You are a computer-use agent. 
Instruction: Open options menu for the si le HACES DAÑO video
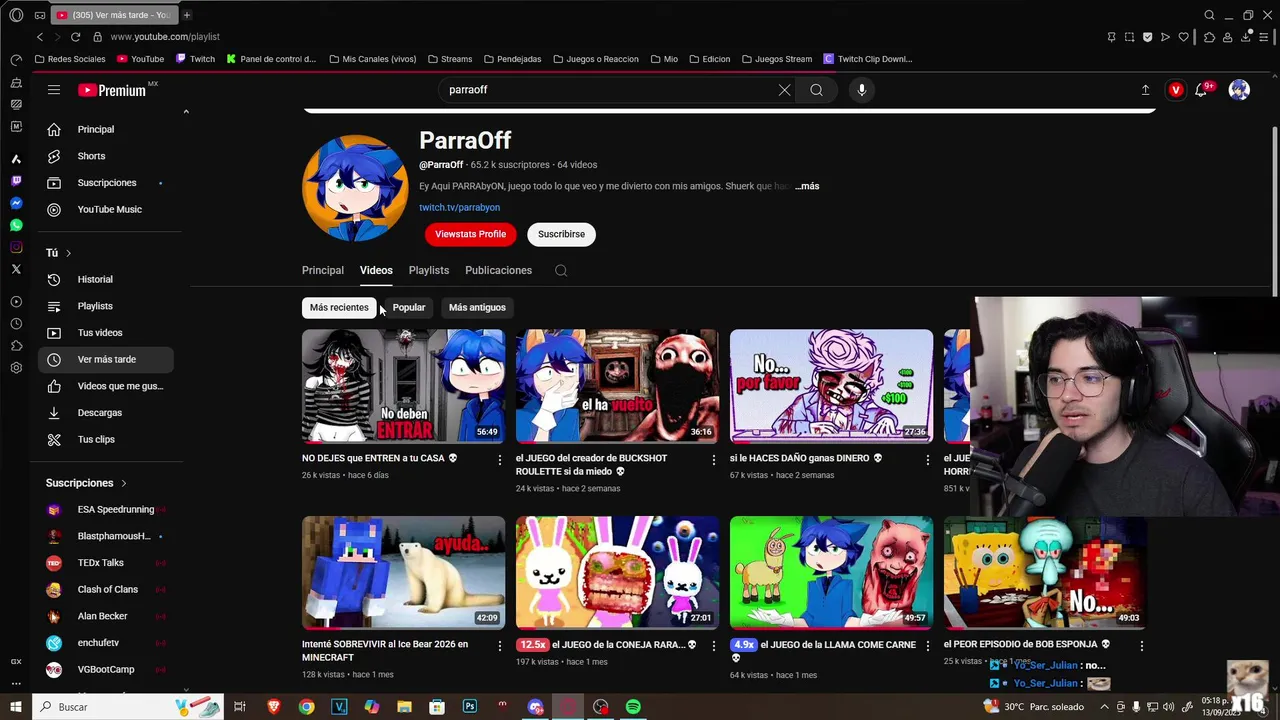(927, 459)
